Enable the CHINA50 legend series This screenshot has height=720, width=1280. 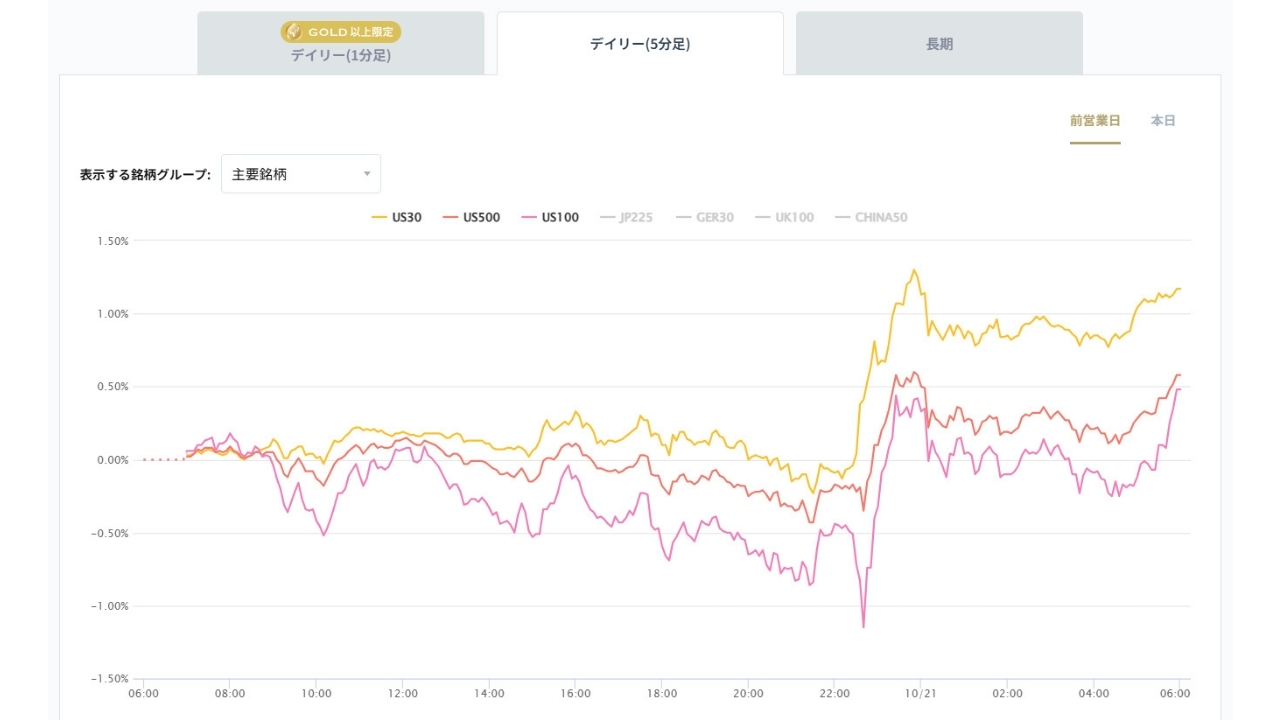click(x=871, y=217)
